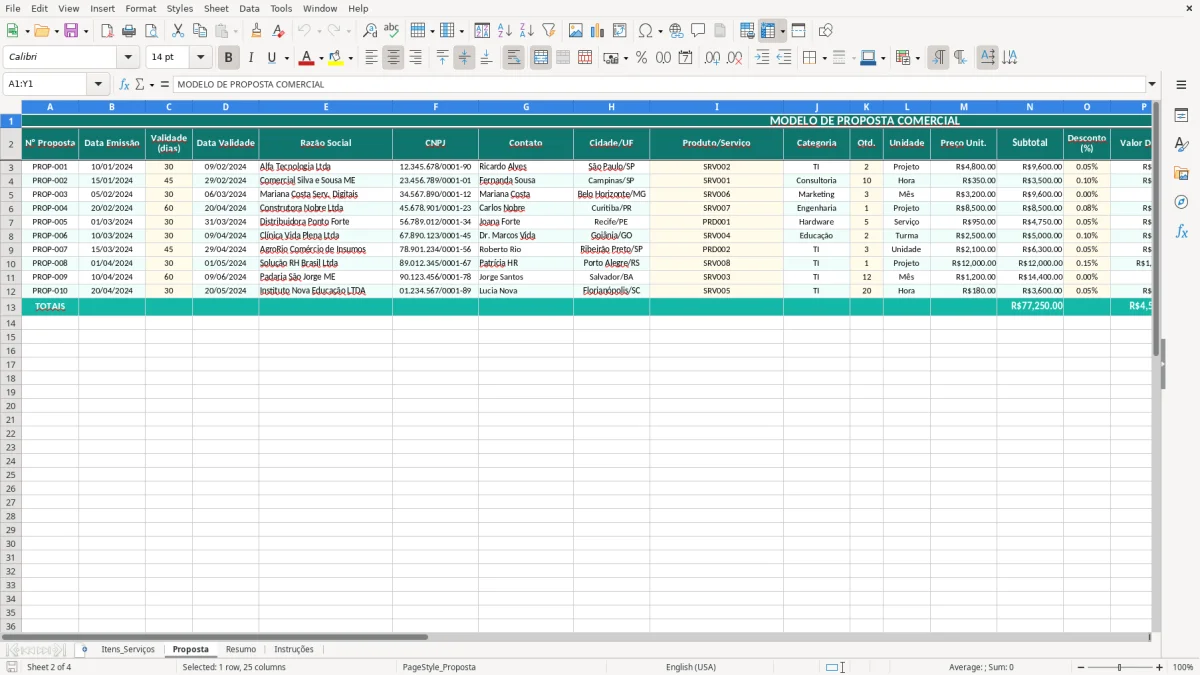Select row header 13
1200x675 pixels.
(x=11, y=307)
